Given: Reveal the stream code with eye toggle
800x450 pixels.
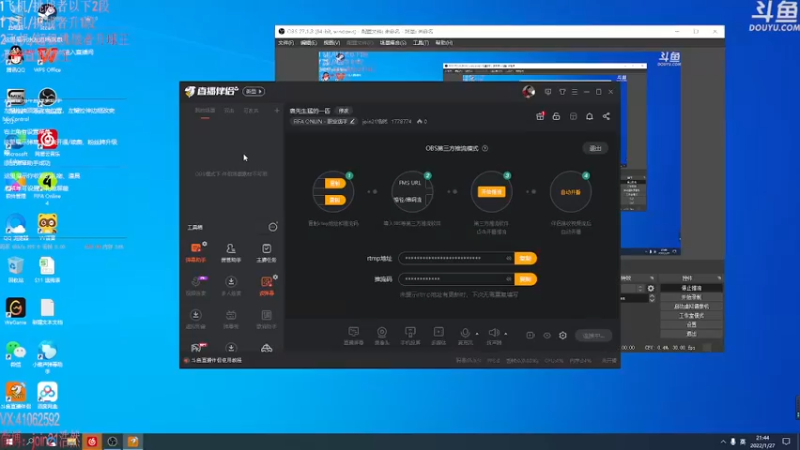Looking at the screenshot, I should pos(509,279).
